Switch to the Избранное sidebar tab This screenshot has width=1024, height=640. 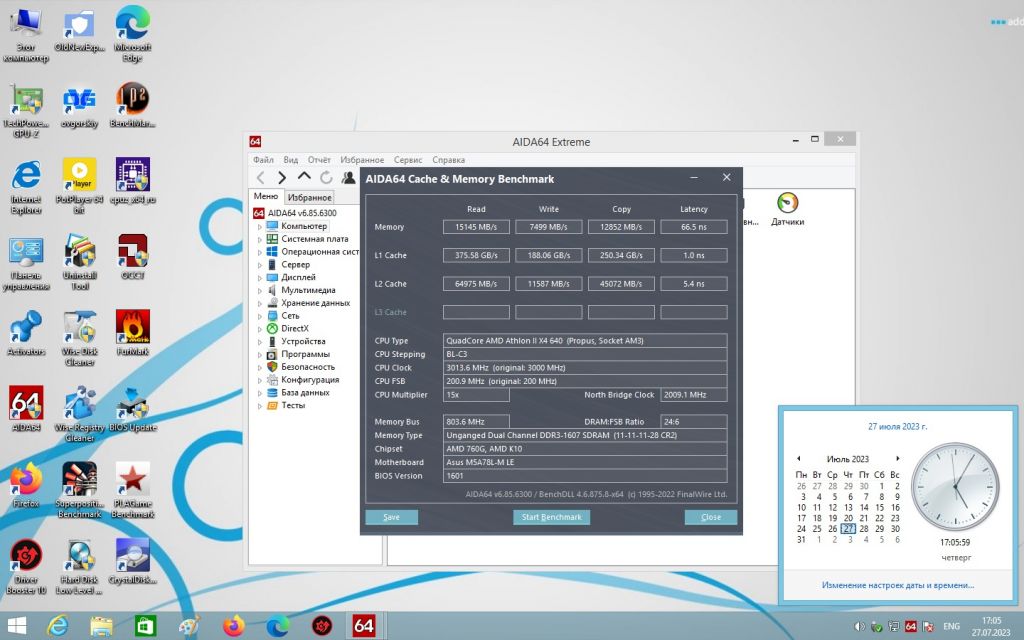pyautogui.click(x=310, y=197)
